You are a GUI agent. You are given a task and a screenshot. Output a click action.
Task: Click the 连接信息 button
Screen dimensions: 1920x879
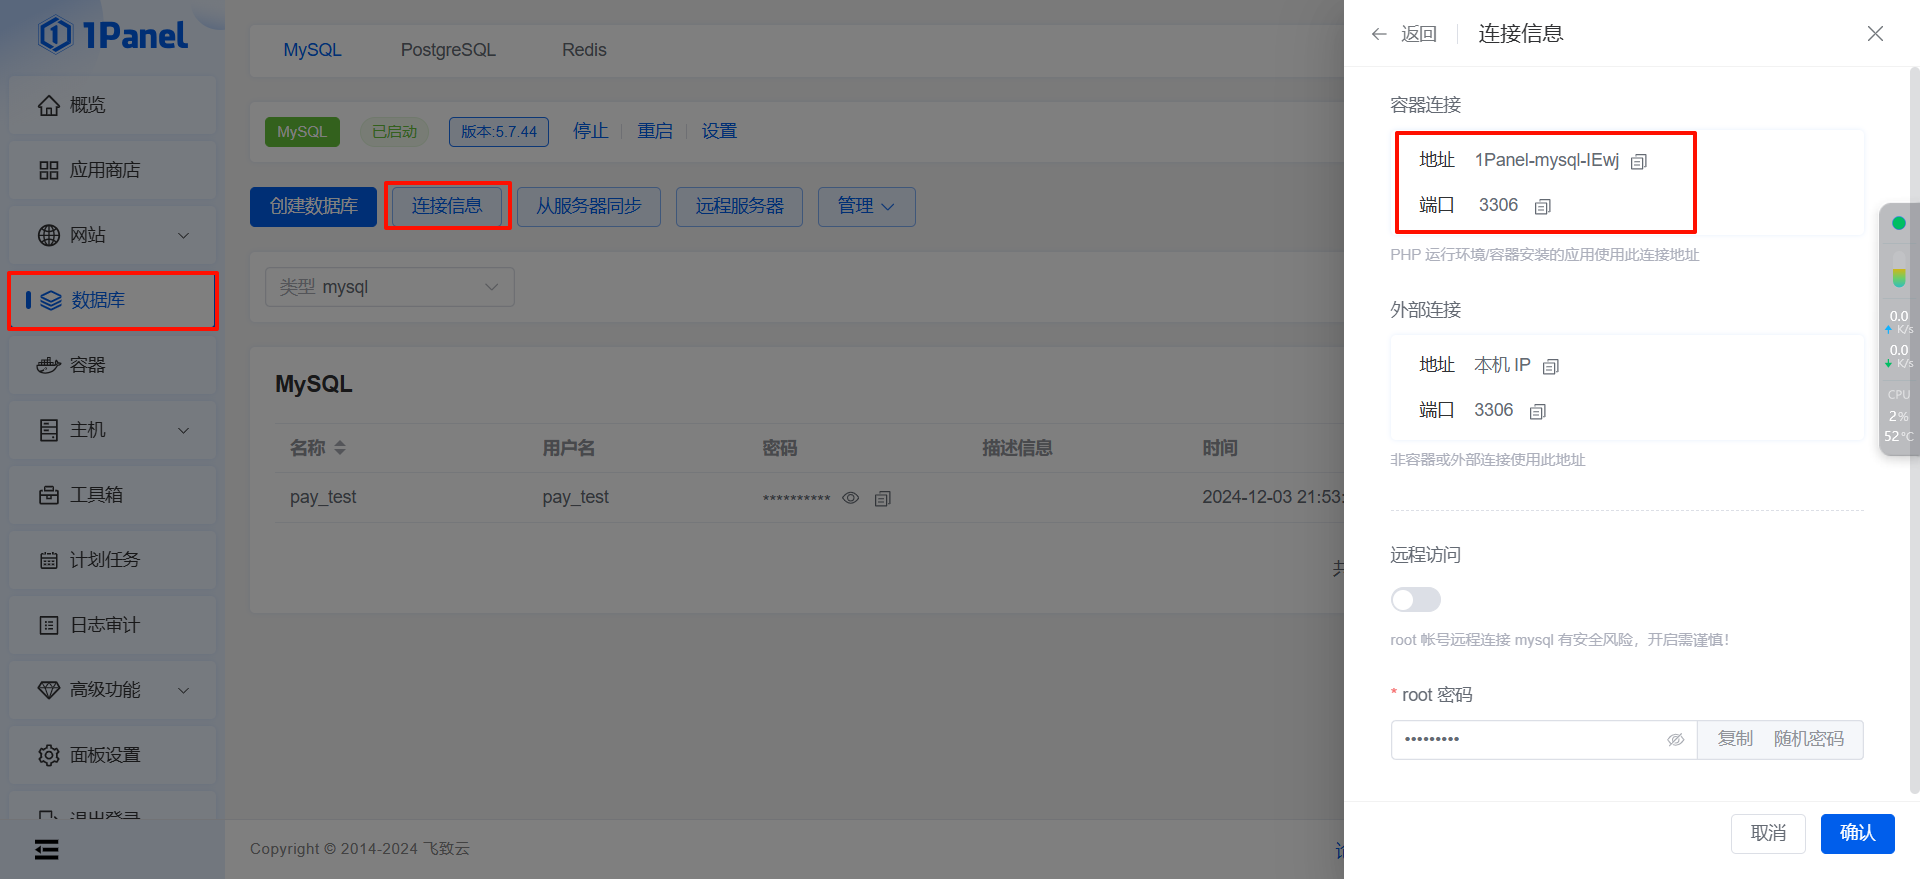[x=447, y=206]
